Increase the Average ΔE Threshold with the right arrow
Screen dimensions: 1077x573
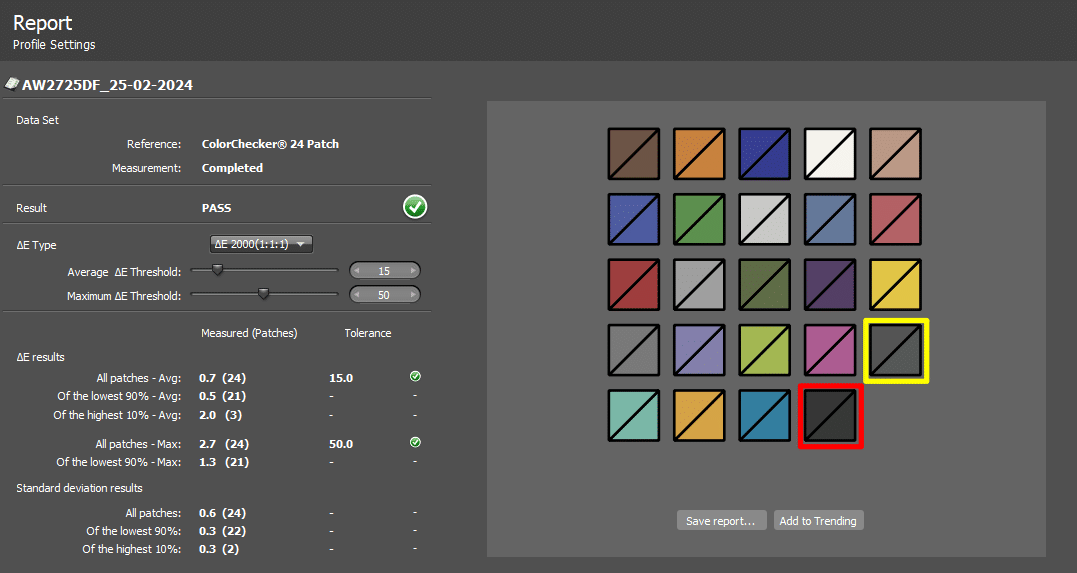coord(413,271)
